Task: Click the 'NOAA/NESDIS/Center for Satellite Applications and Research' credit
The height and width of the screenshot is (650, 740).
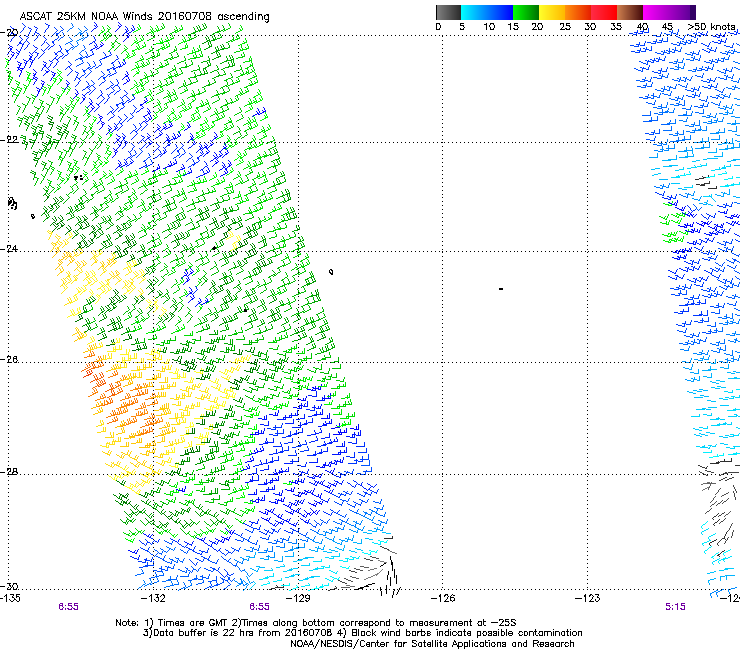Action: click(x=432, y=644)
